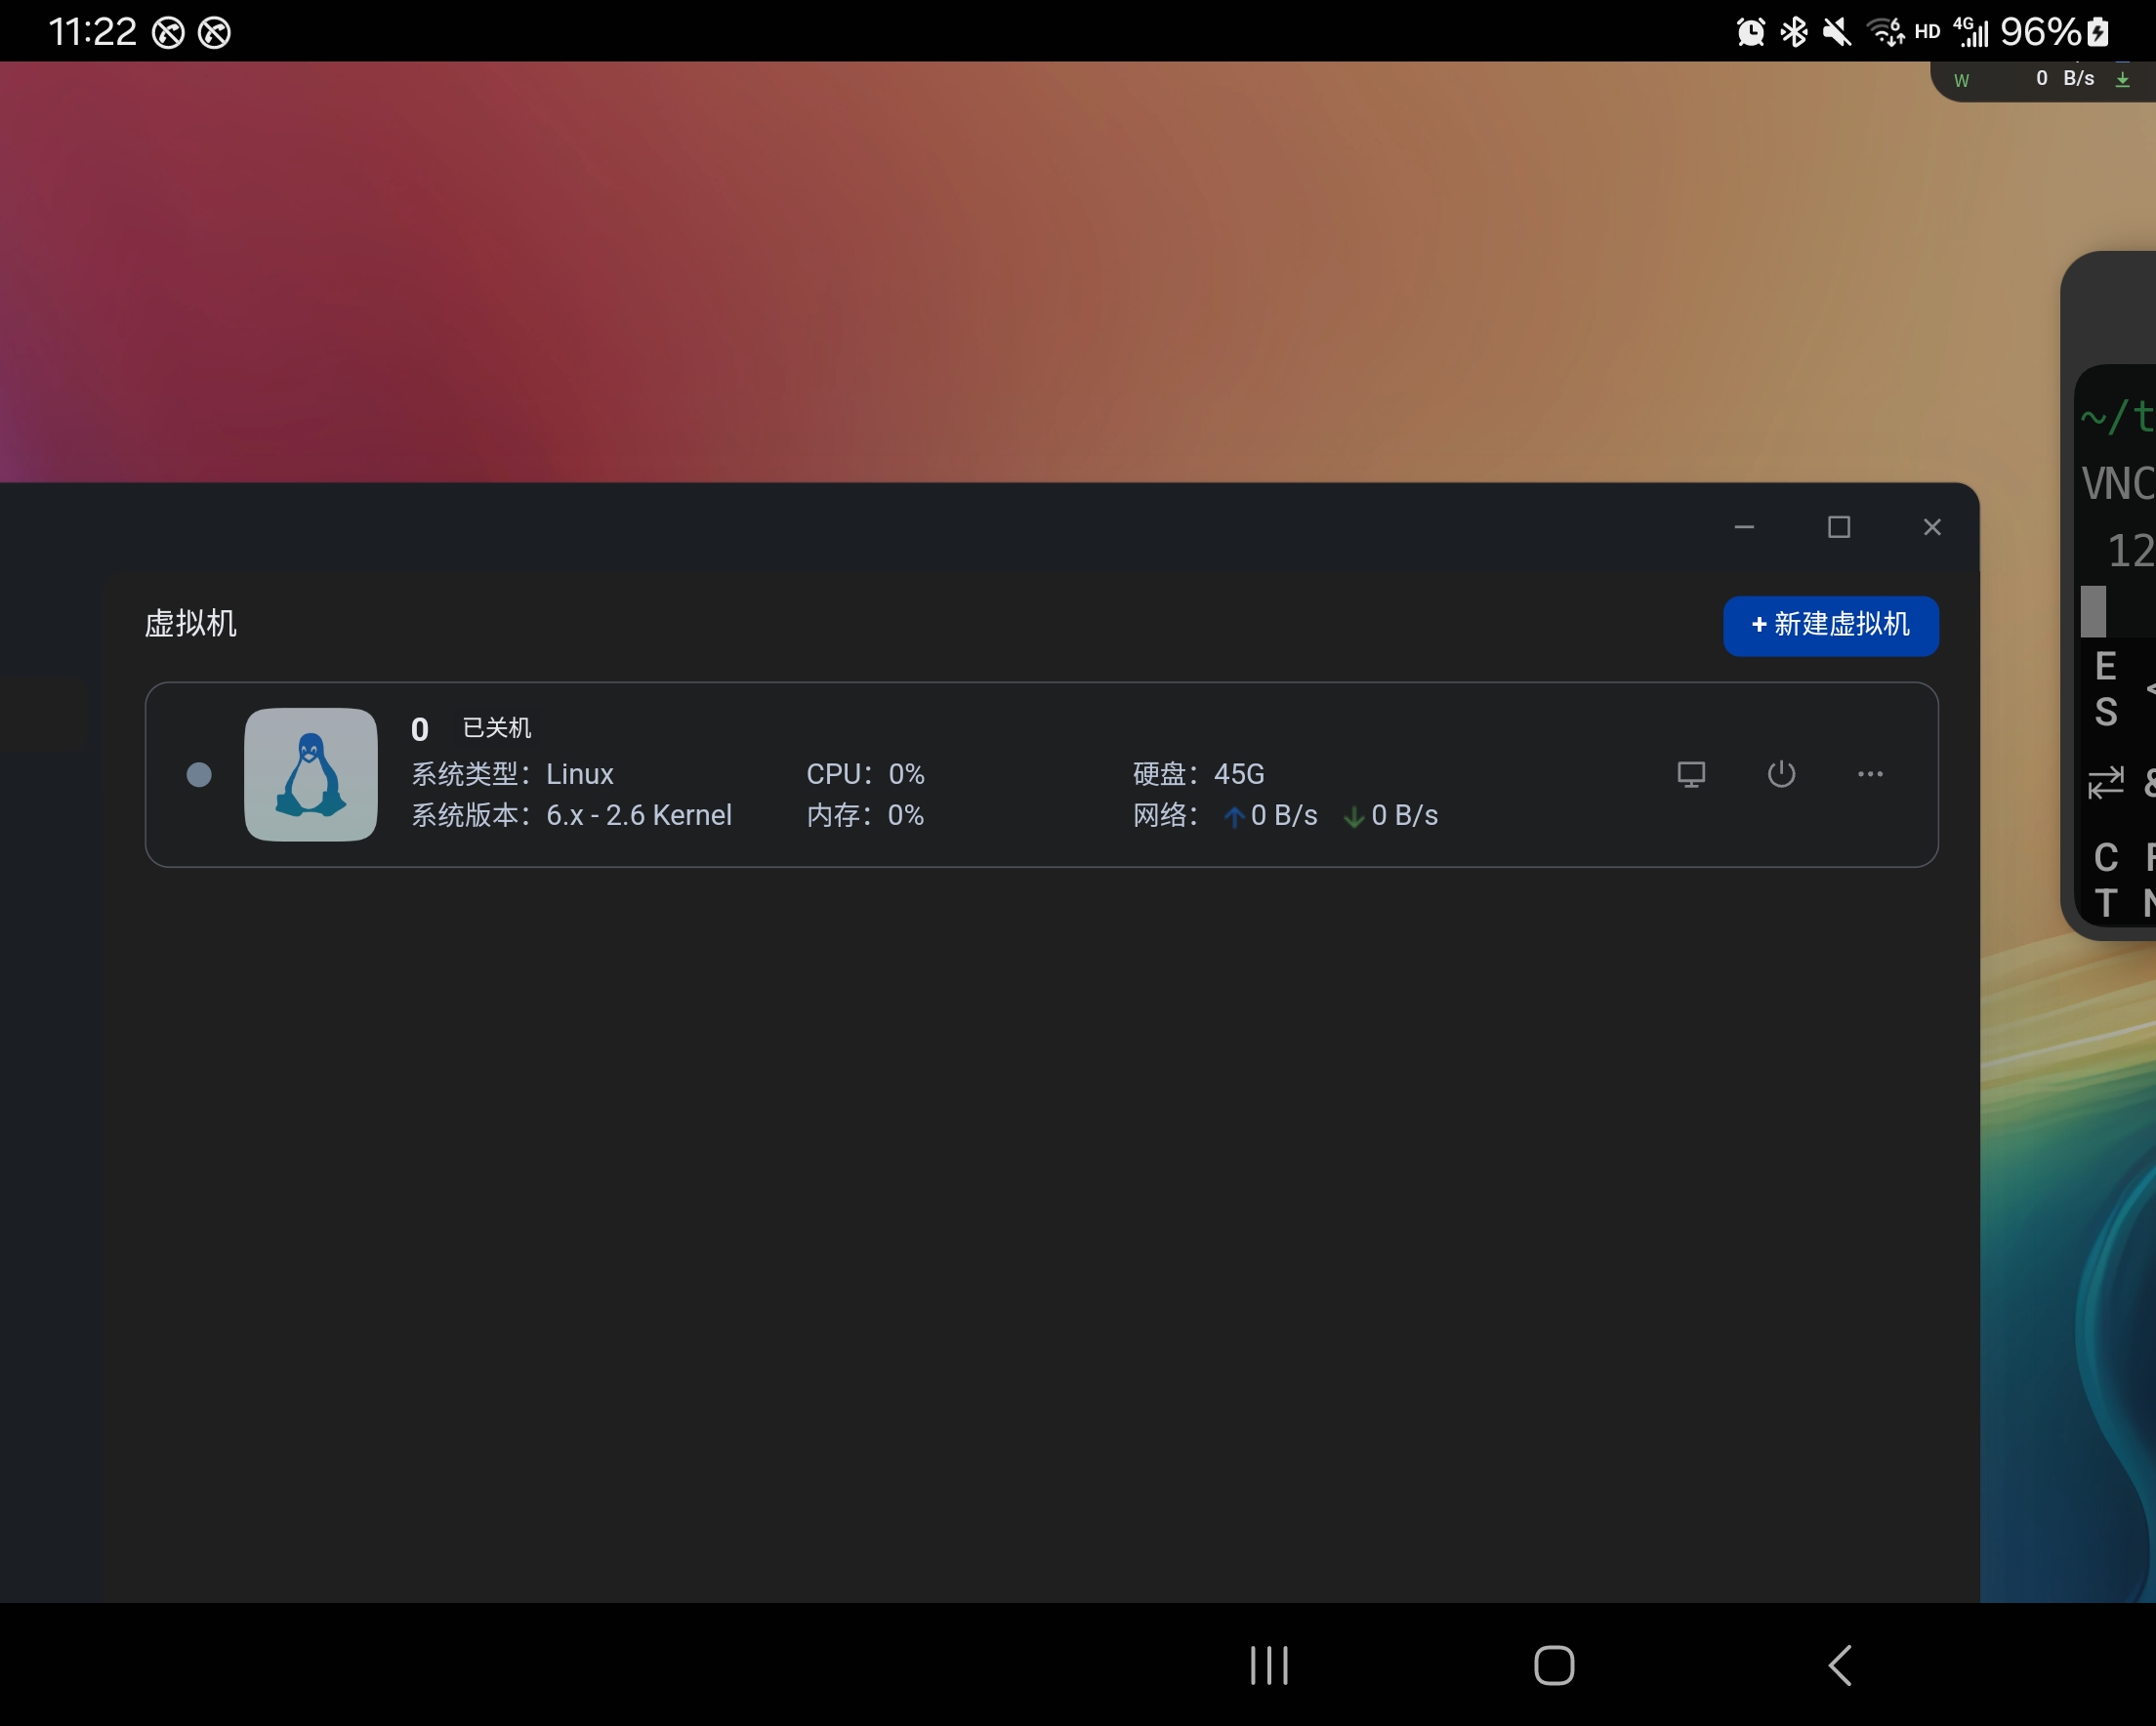This screenshot has width=2156, height=1726.
Task: Close the virtual machine manager window
Action: [1932, 527]
